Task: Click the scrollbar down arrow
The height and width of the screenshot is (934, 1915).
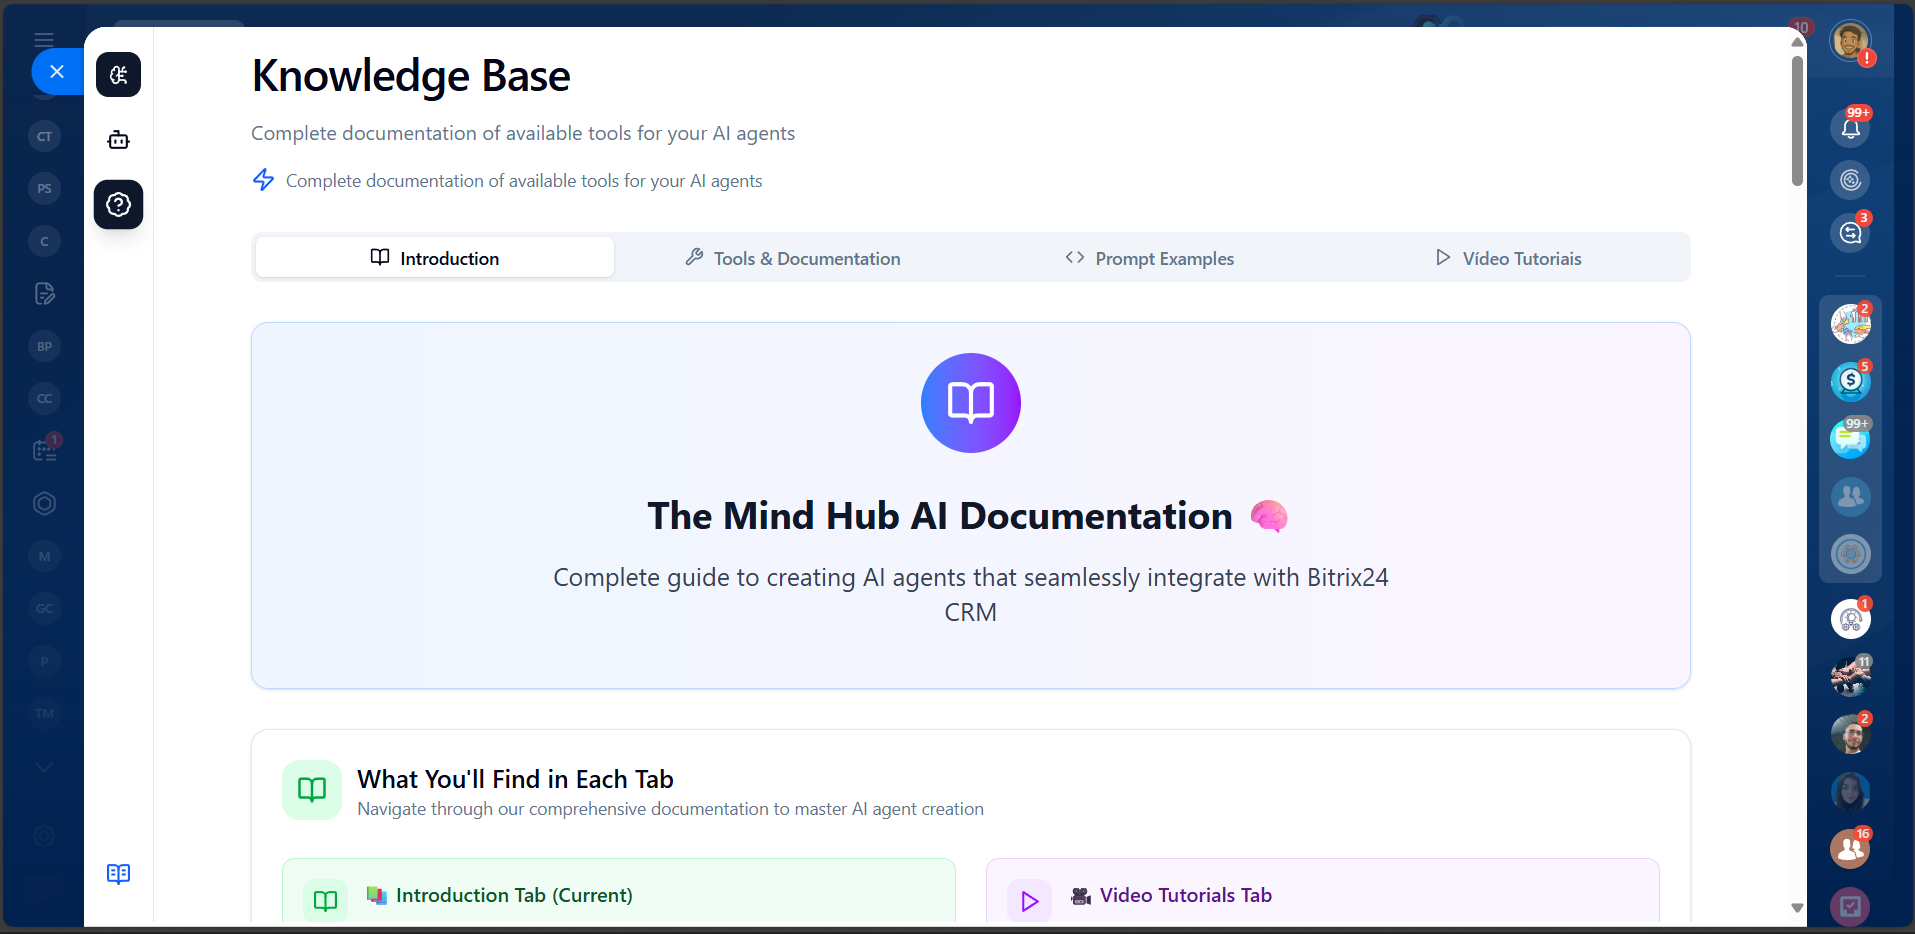Action: pos(1797,908)
